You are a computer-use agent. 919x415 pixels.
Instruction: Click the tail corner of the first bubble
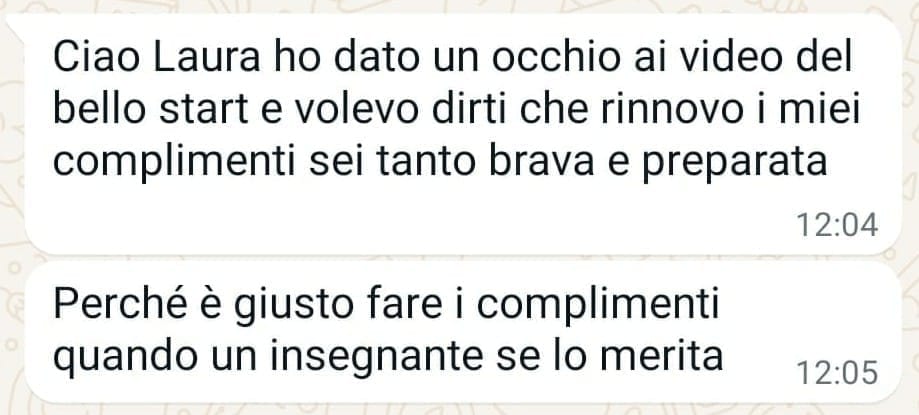pyautogui.click(x=15, y=22)
